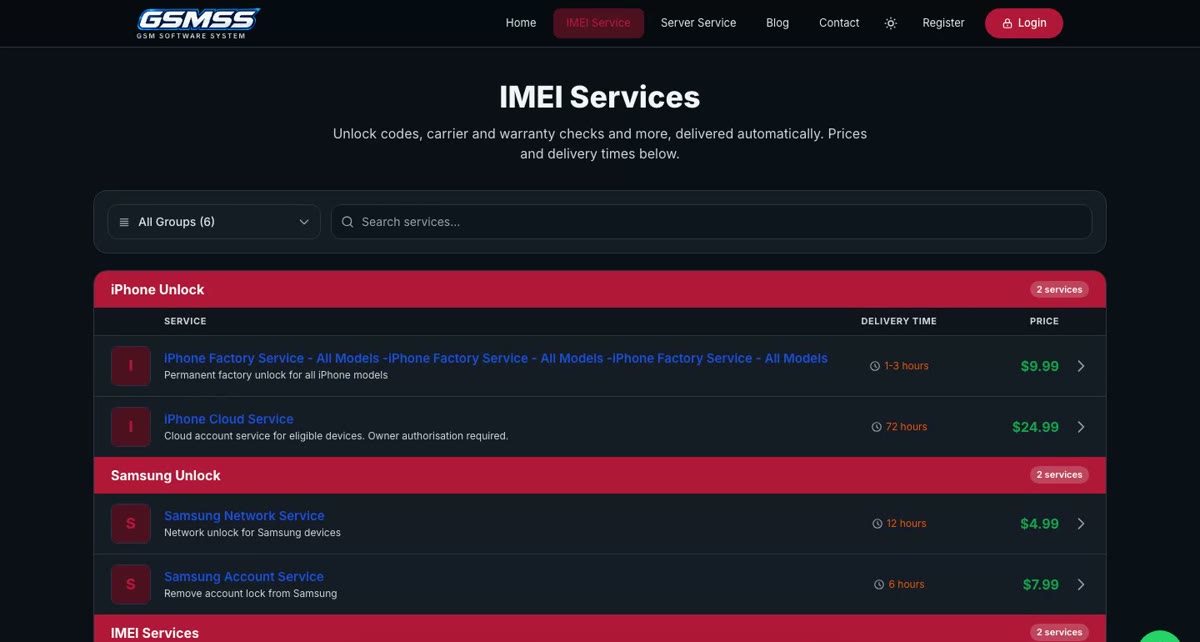Open the Blog page
This screenshot has width=1200, height=642.
(777, 23)
